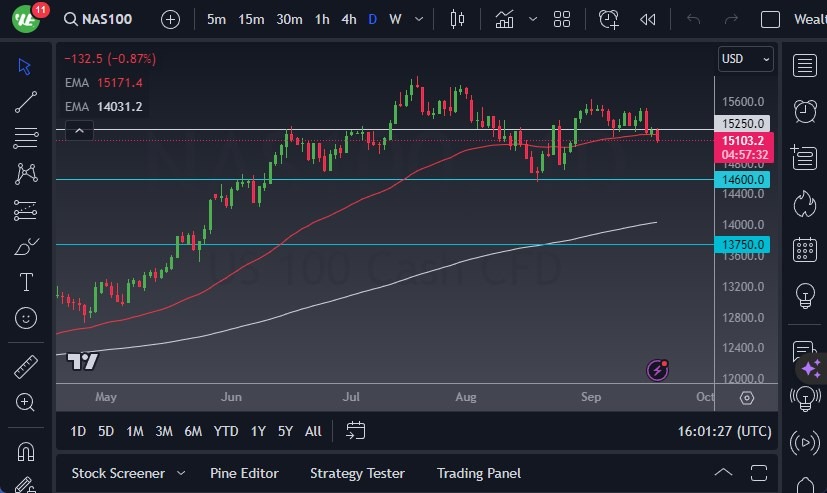The width and height of the screenshot is (827, 493).
Task: Open the calendar panel icon
Action: [804, 250]
